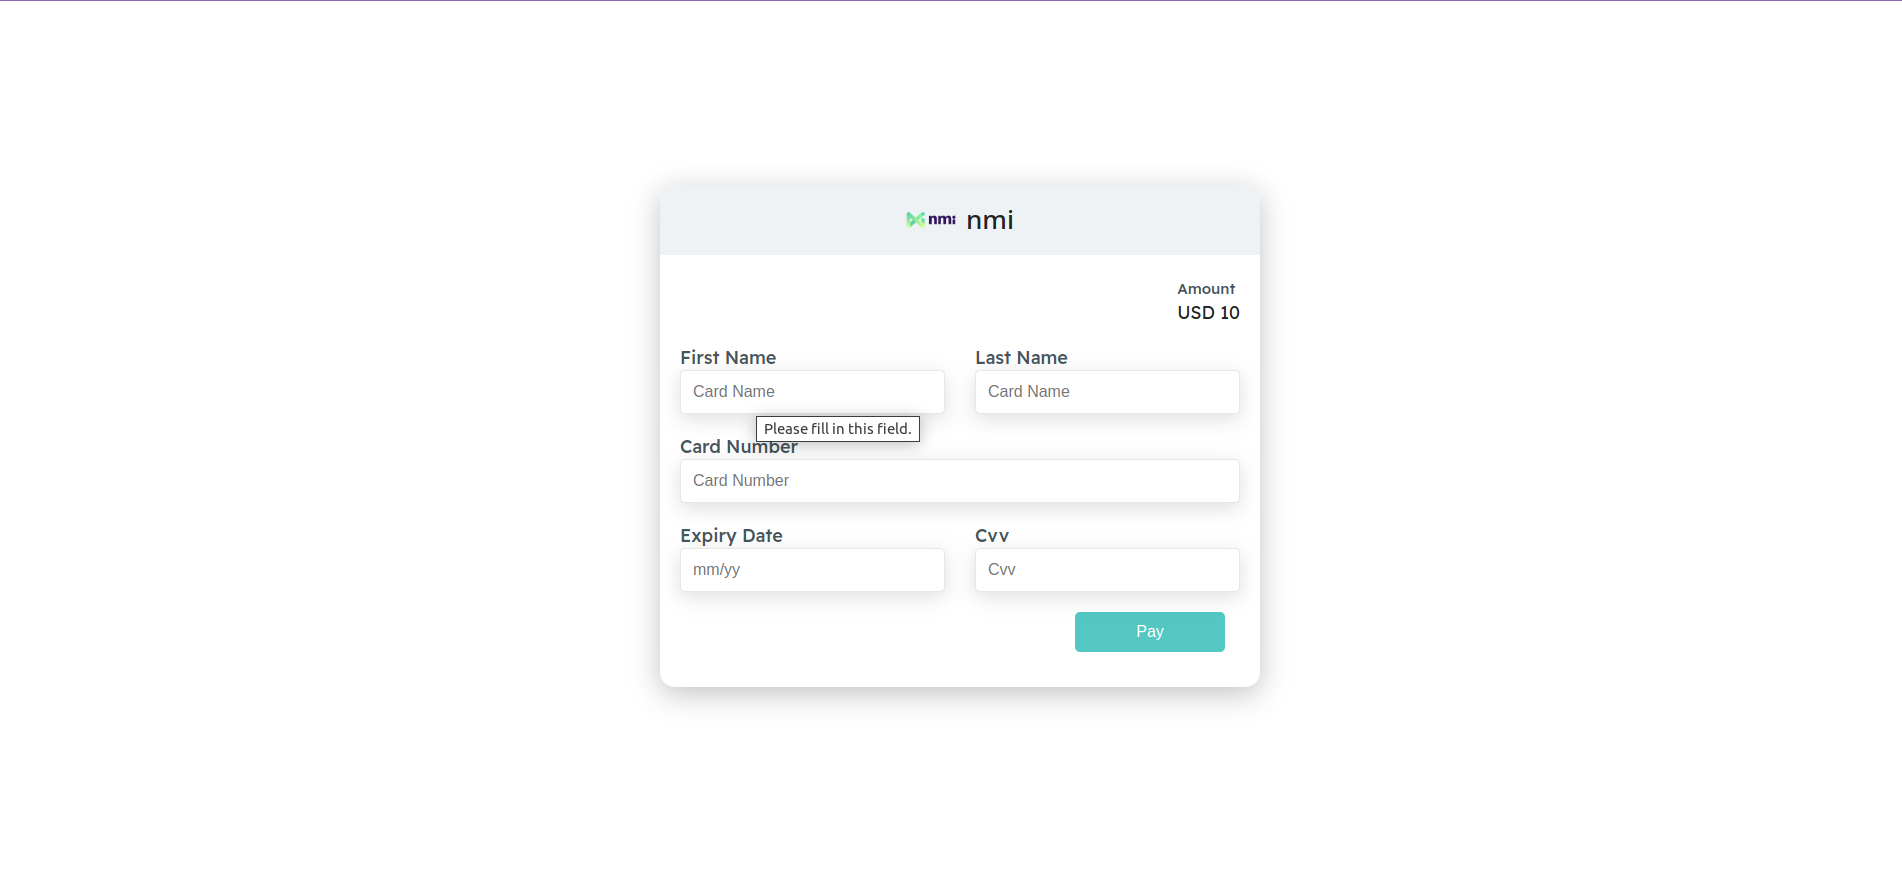1902x871 pixels.
Task: Click the Expiry Date label
Action: [731, 536]
